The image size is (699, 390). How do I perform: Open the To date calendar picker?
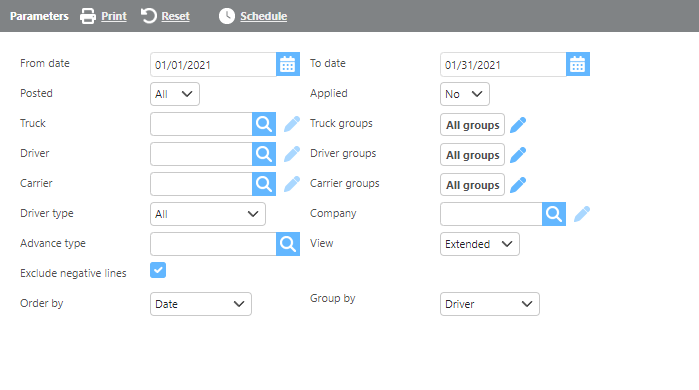[578, 65]
